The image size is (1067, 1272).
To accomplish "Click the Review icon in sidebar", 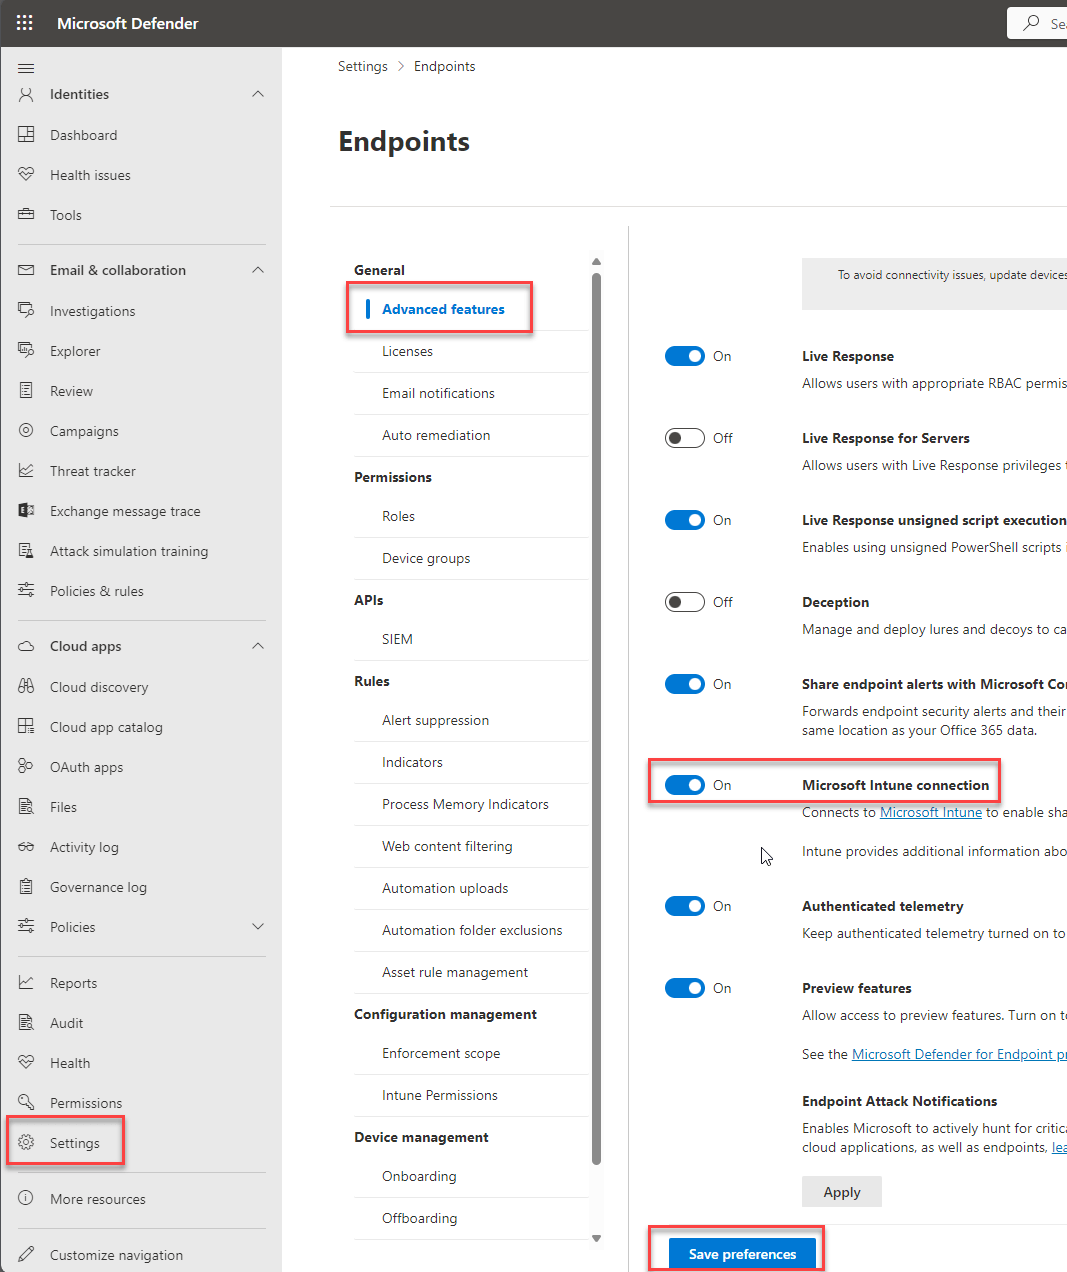I will pyautogui.click(x=26, y=391).
